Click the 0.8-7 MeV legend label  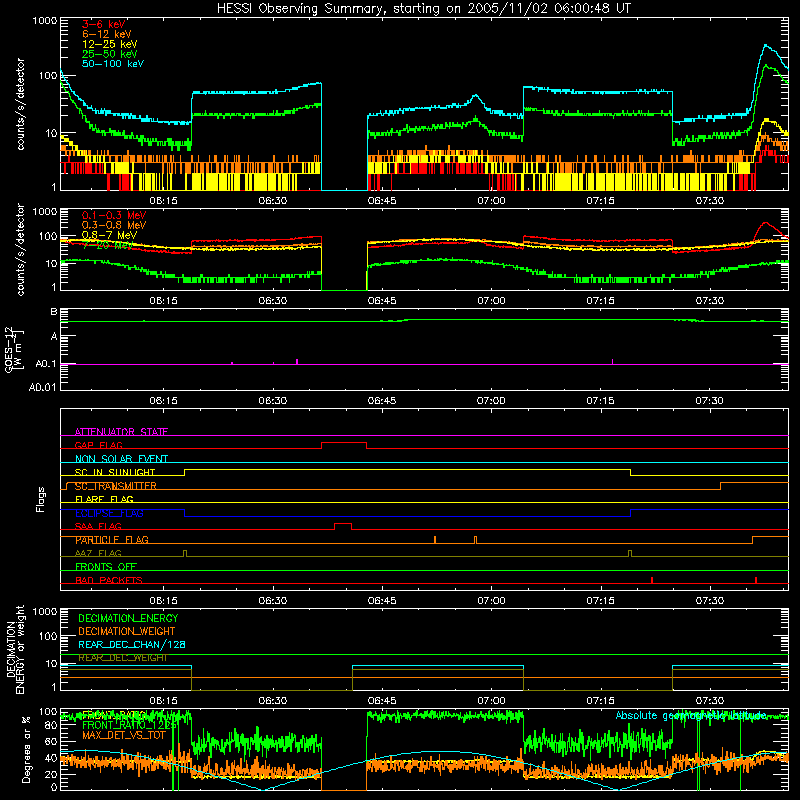click(109, 235)
